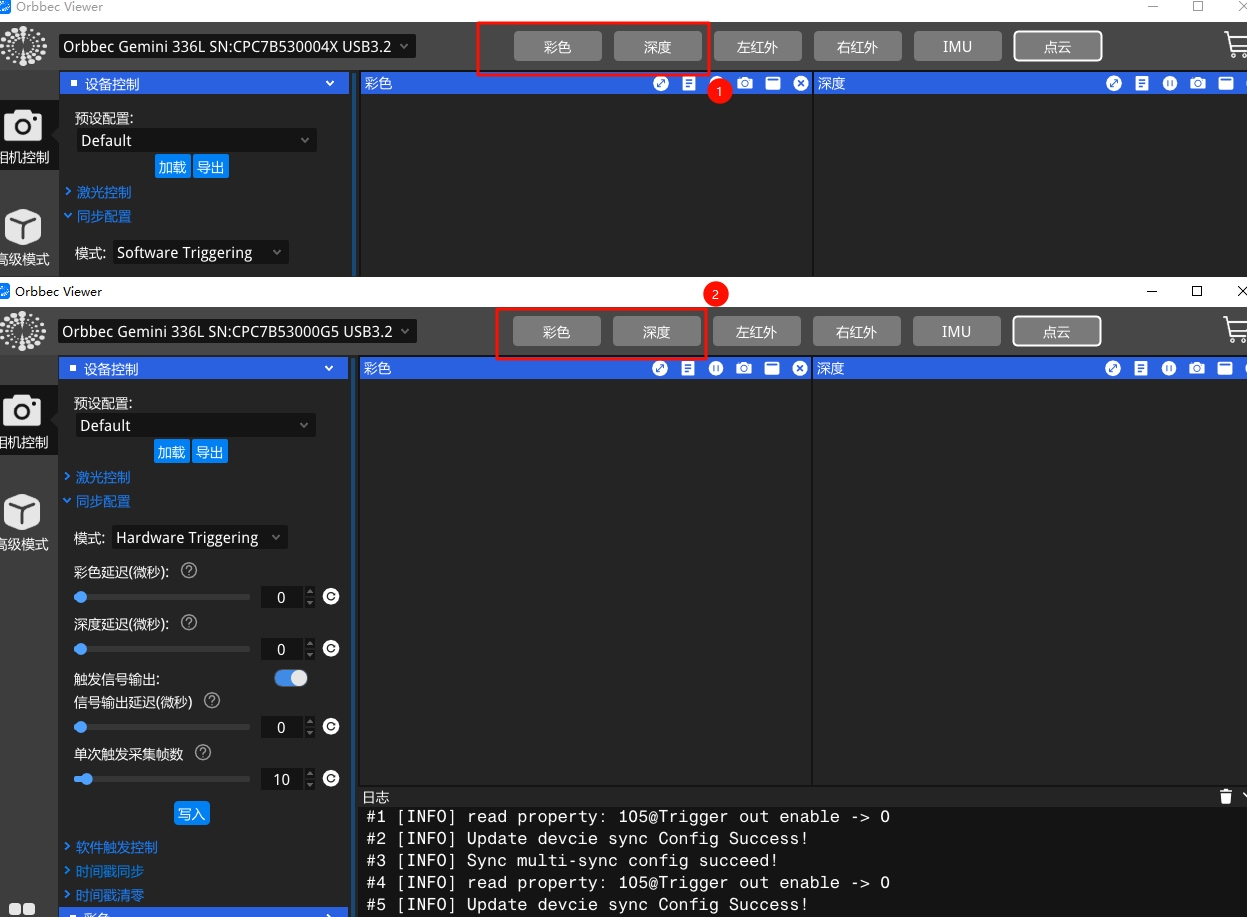Clear the 日志 log with the trash icon
1247x917 pixels.
click(1225, 796)
